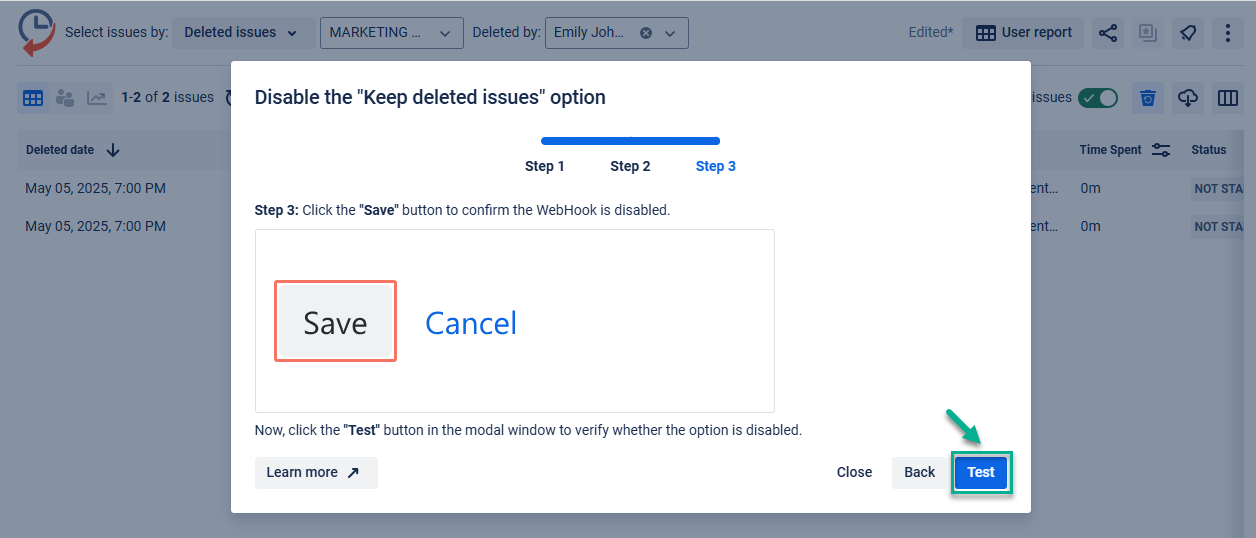1256x538 pixels.
Task: Open the MARKETING project dropdown
Action: coord(391,33)
